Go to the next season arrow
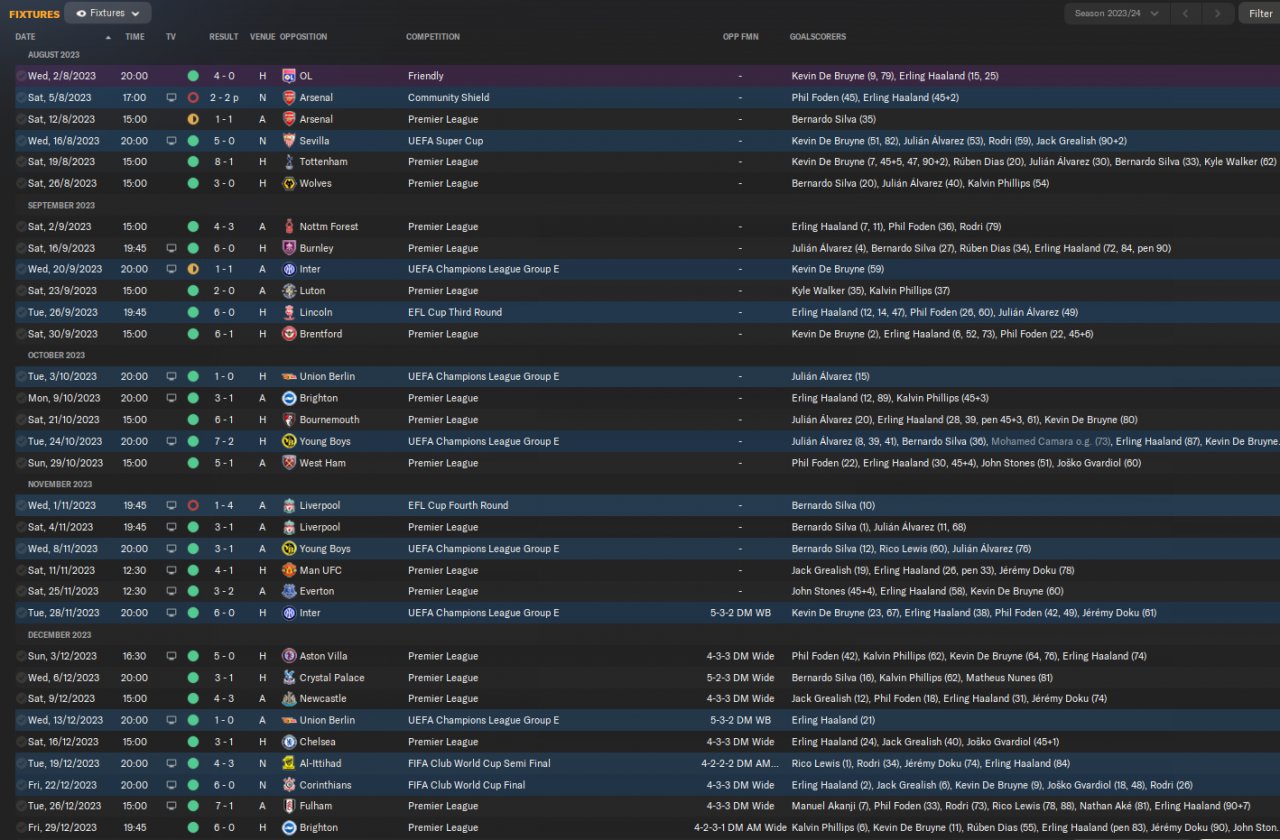The width and height of the screenshot is (1280, 840). pos(1217,13)
